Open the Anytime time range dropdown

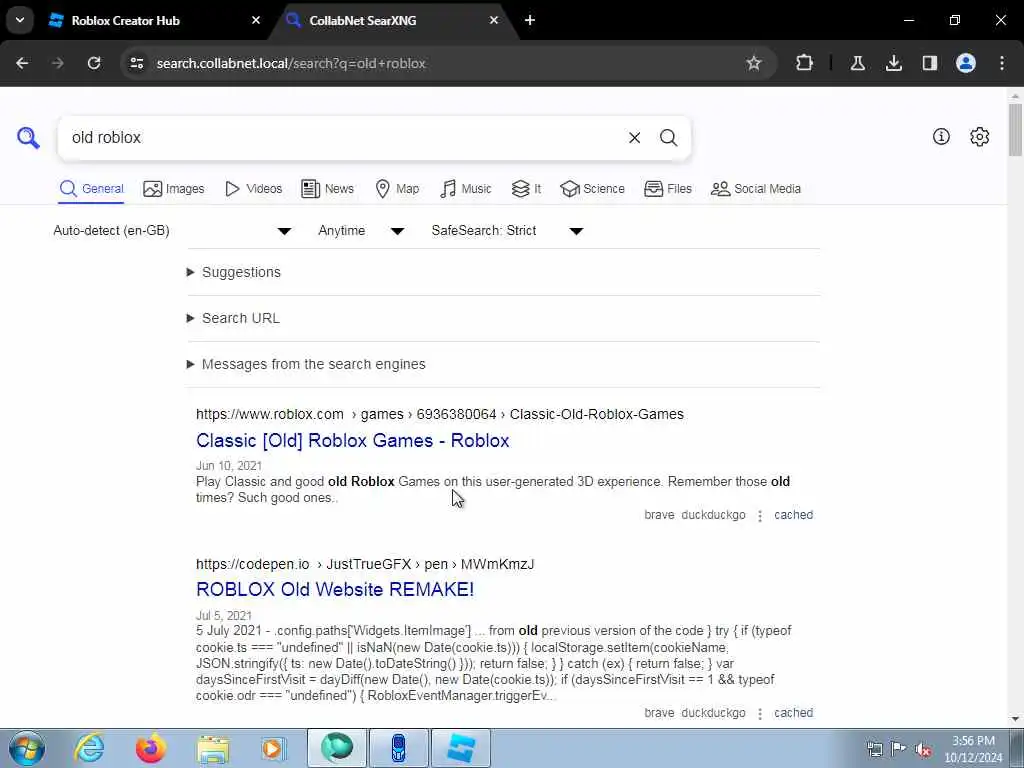361,231
